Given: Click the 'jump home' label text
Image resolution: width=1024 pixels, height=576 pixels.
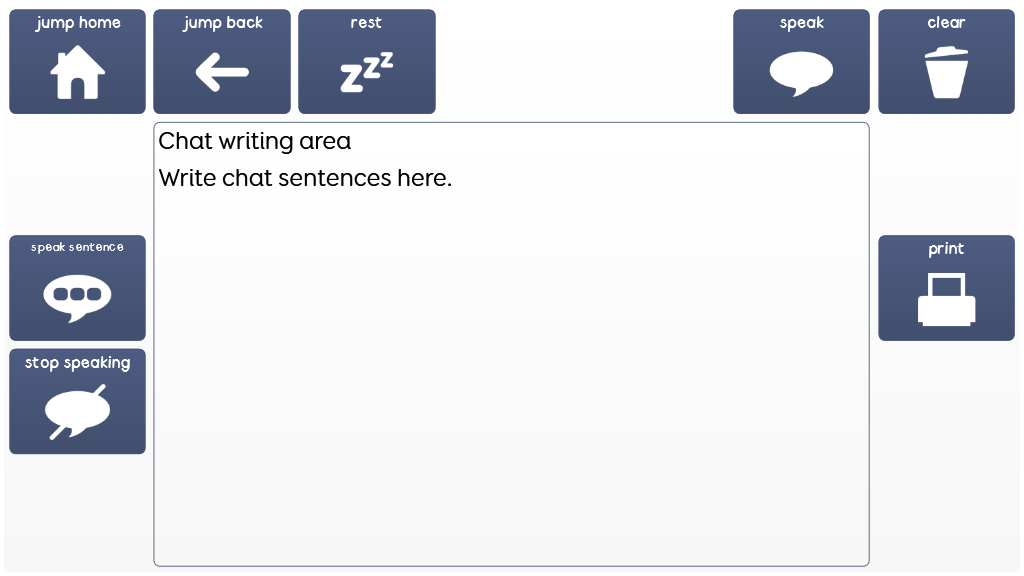Looking at the screenshot, I should (78, 23).
